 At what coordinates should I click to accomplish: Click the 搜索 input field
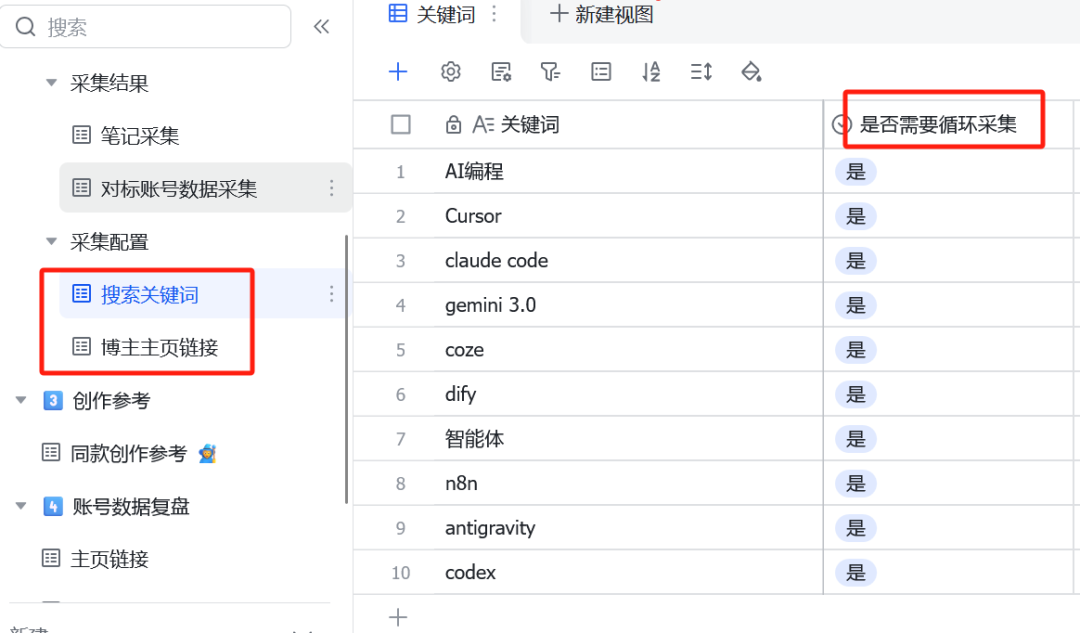point(145,27)
